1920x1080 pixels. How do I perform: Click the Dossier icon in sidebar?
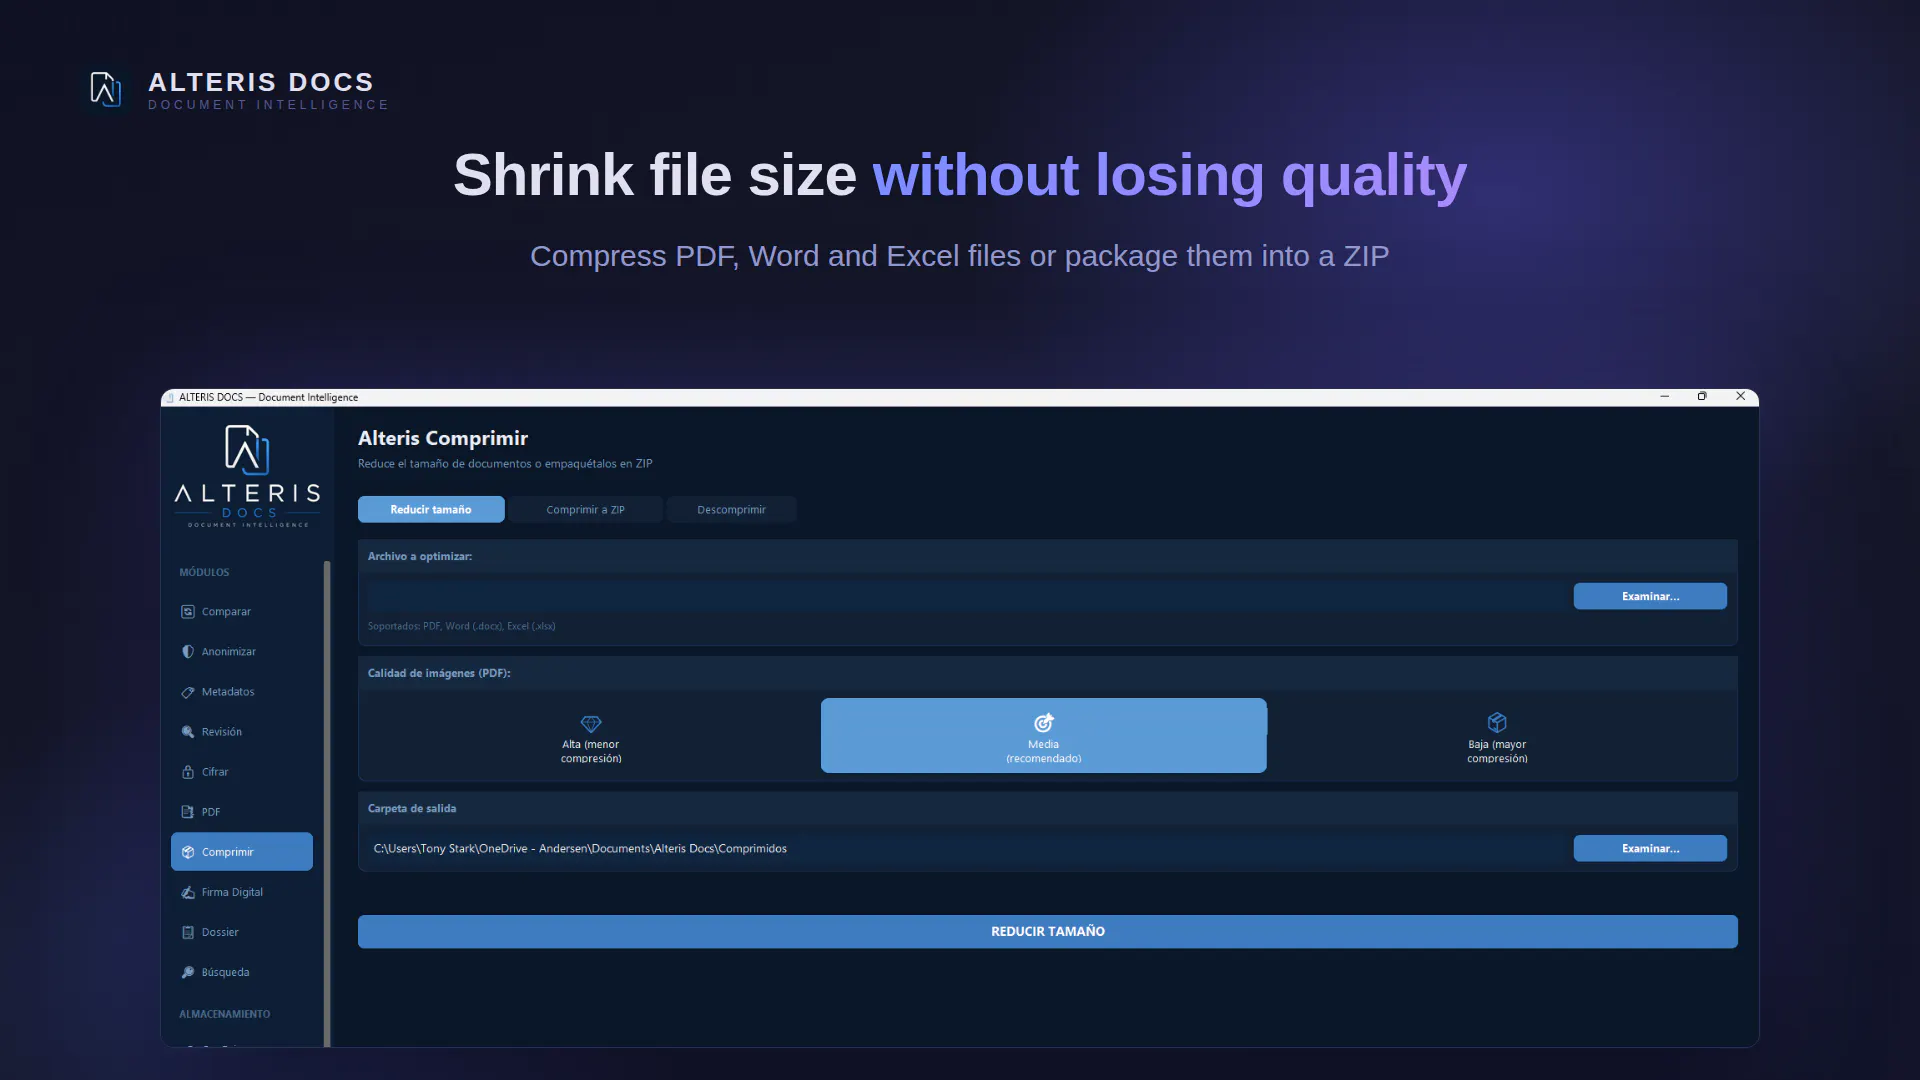187,932
